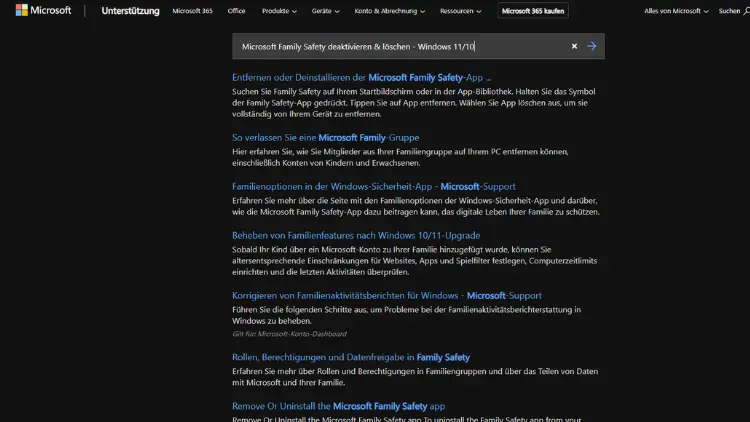Expand the Alles von Microsoft dropdown
Screen dimensions: 750x422
[676, 11]
